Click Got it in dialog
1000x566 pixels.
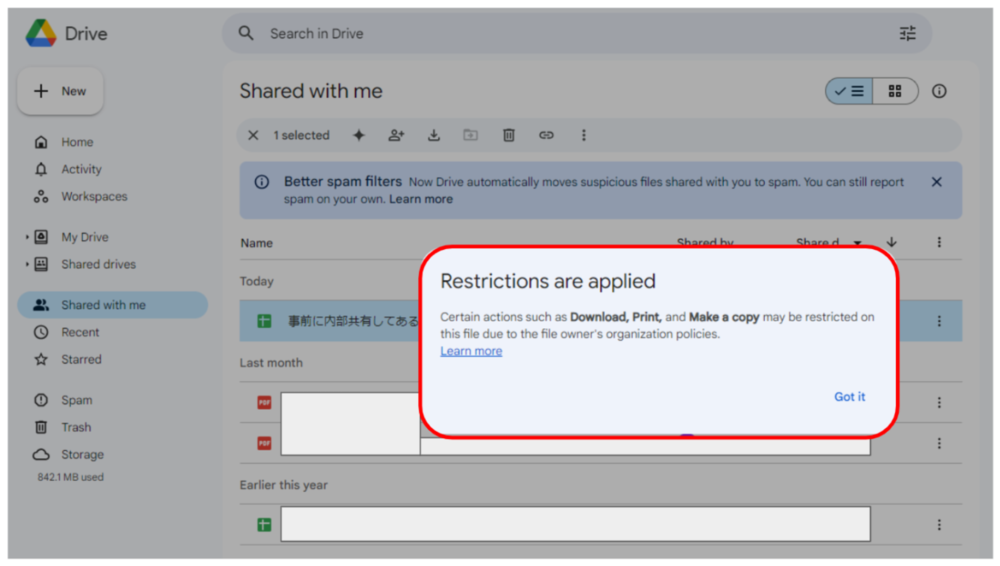[849, 397]
